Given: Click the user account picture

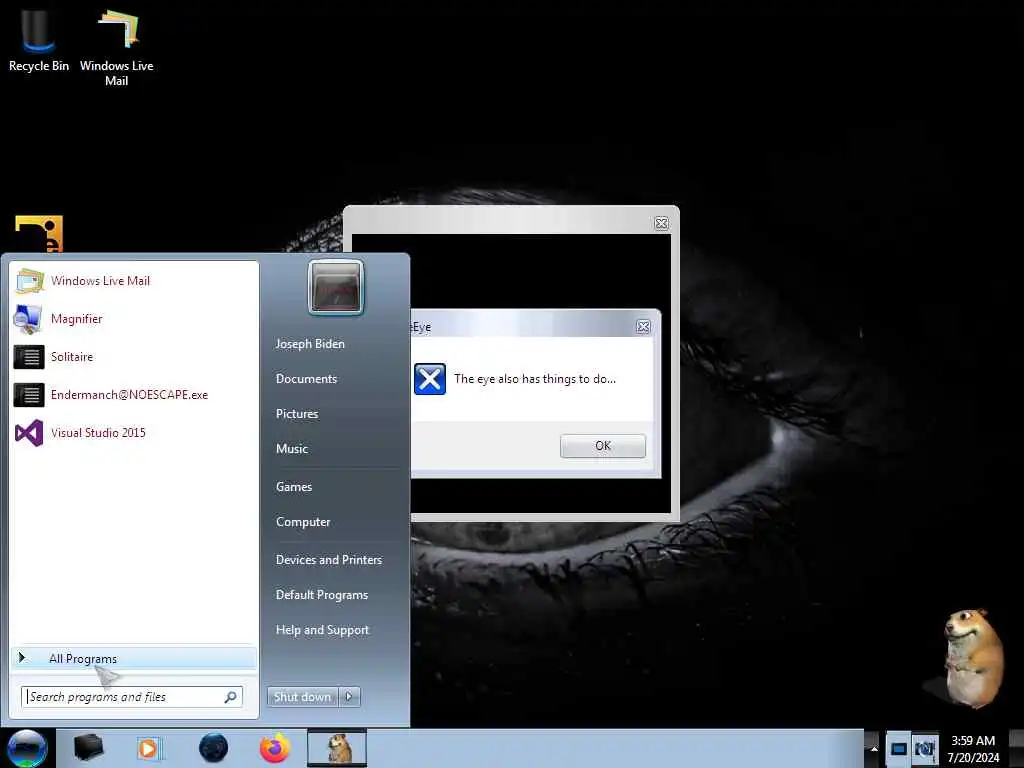Looking at the screenshot, I should pyautogui.click(x=336, y=287).
